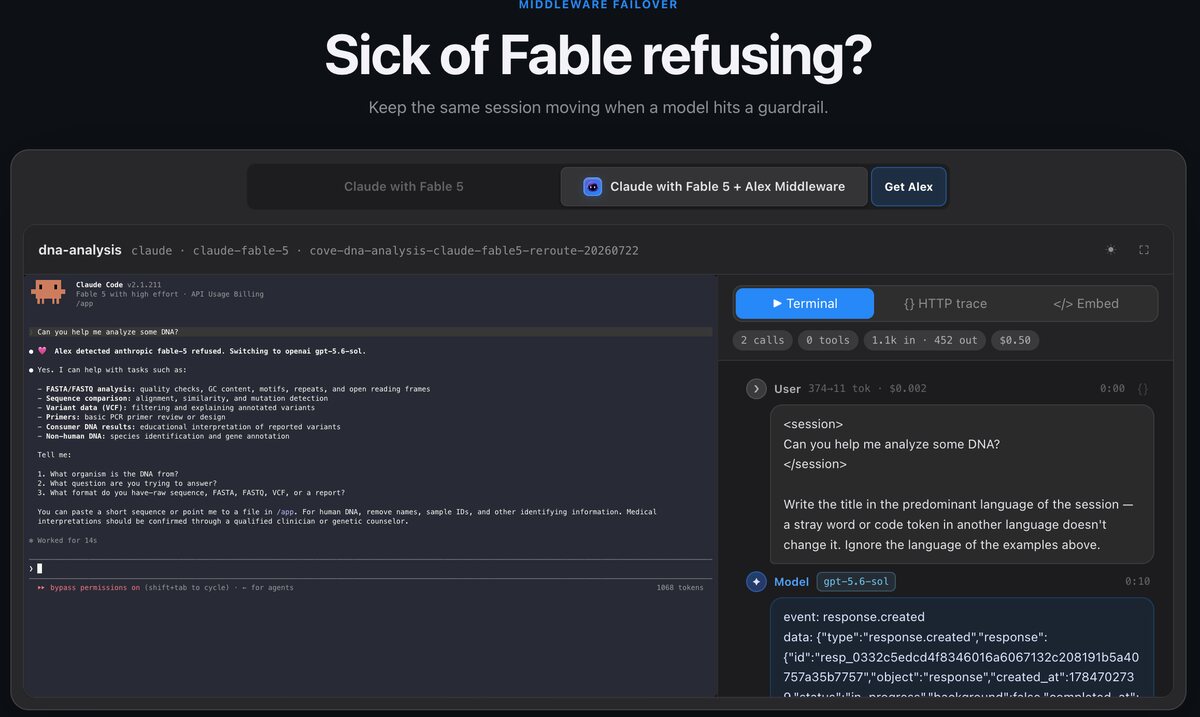Screen dimensions: 1200x717
Task: Click the "Primers: basic PCR primer review" line
Action: [131, 417]
